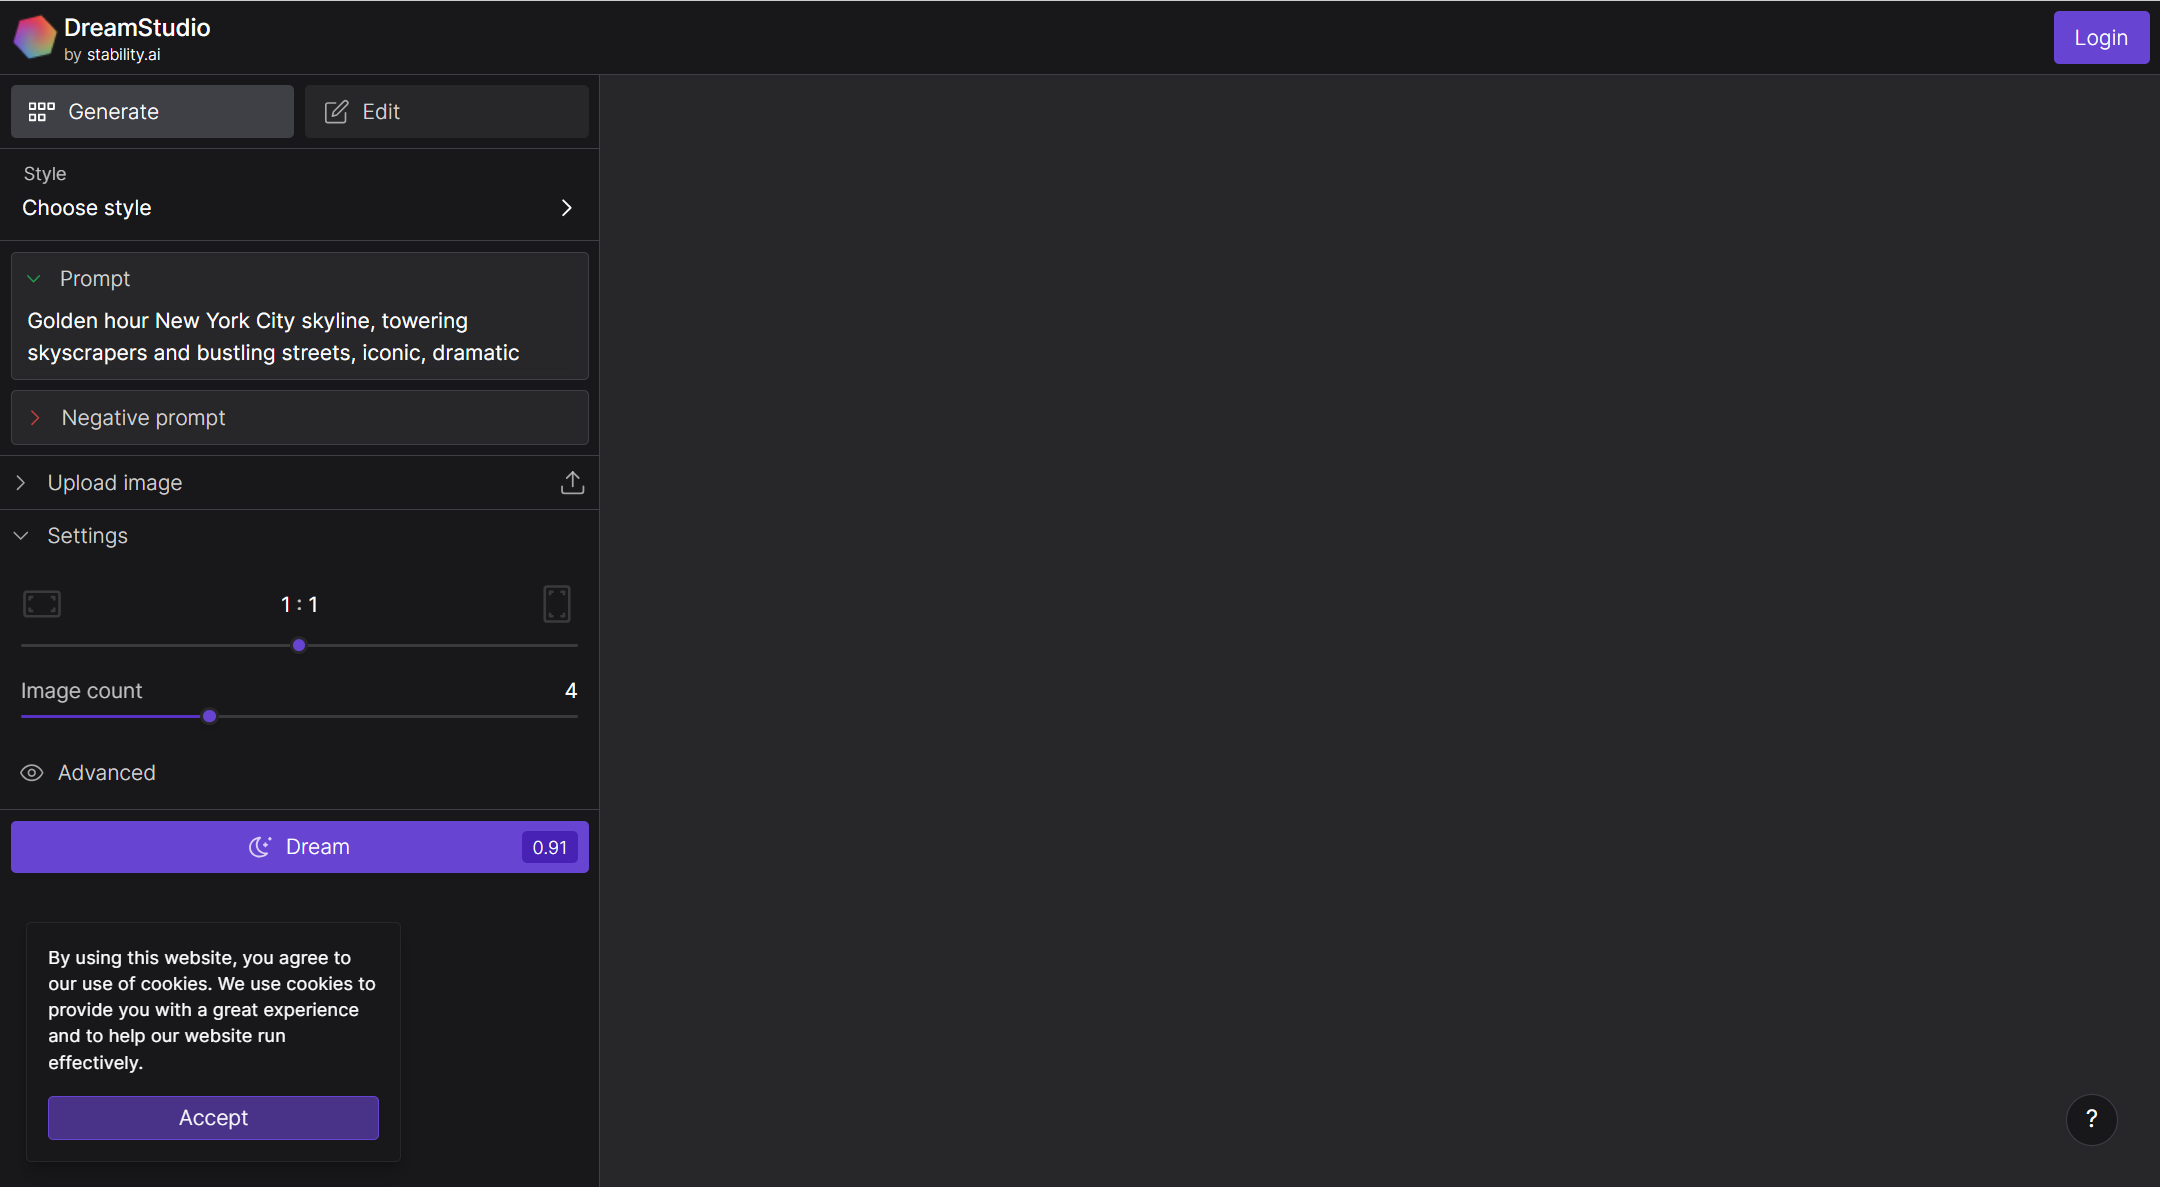Drag the Image count slider
Viewport: 2160px width, 1187px height.
coord(208,715)
